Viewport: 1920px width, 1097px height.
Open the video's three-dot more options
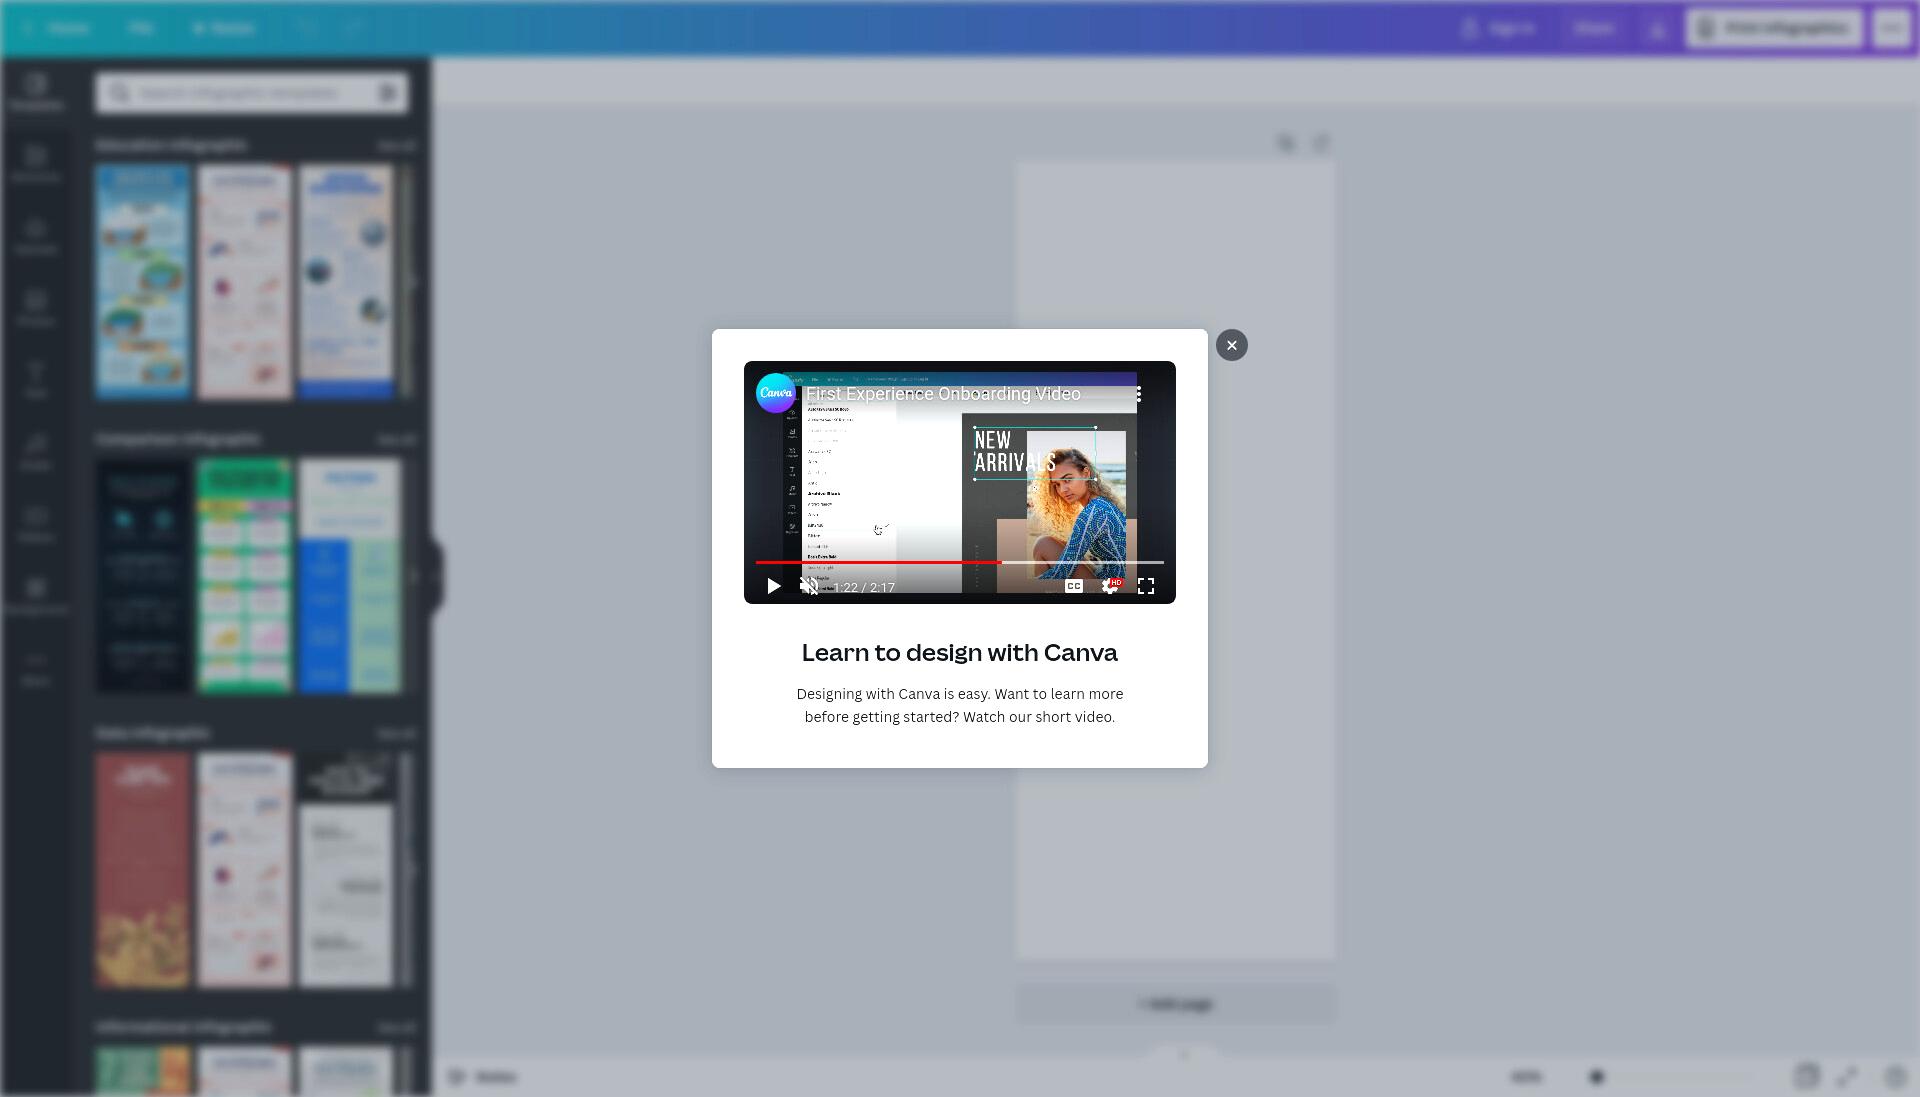[1138, 394]
